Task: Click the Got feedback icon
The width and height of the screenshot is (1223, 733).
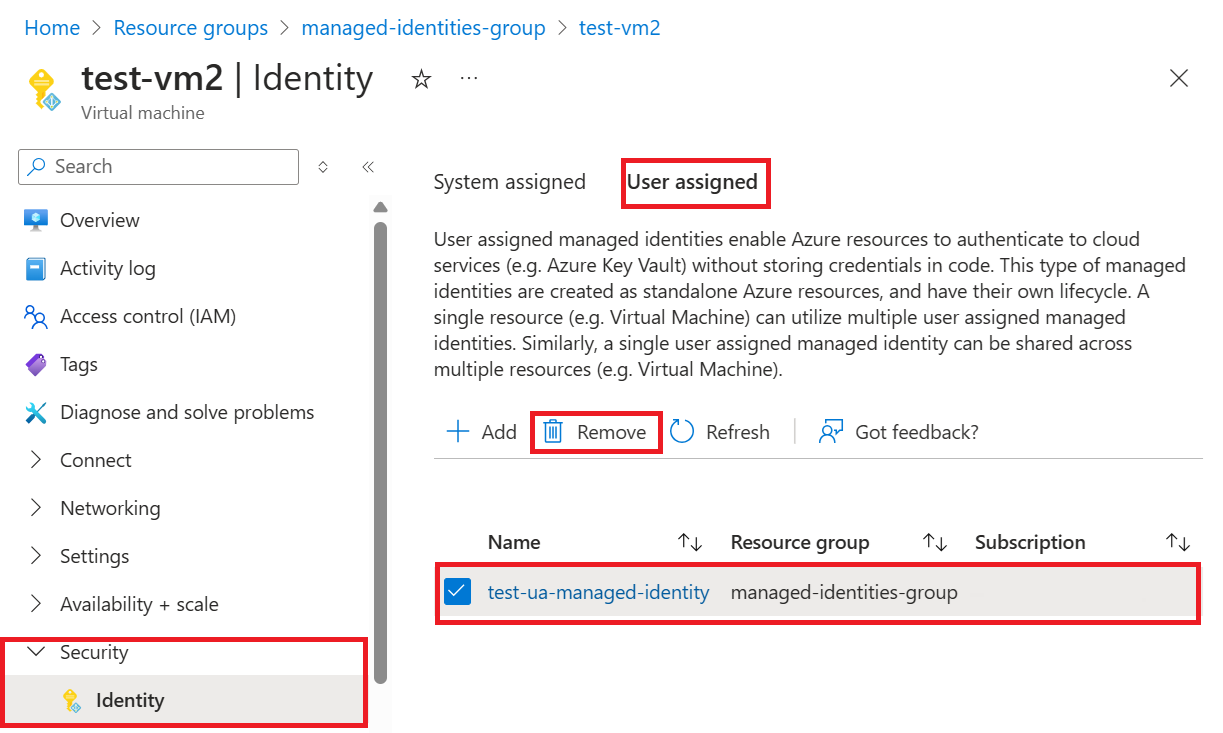Action: click(830, 431)
